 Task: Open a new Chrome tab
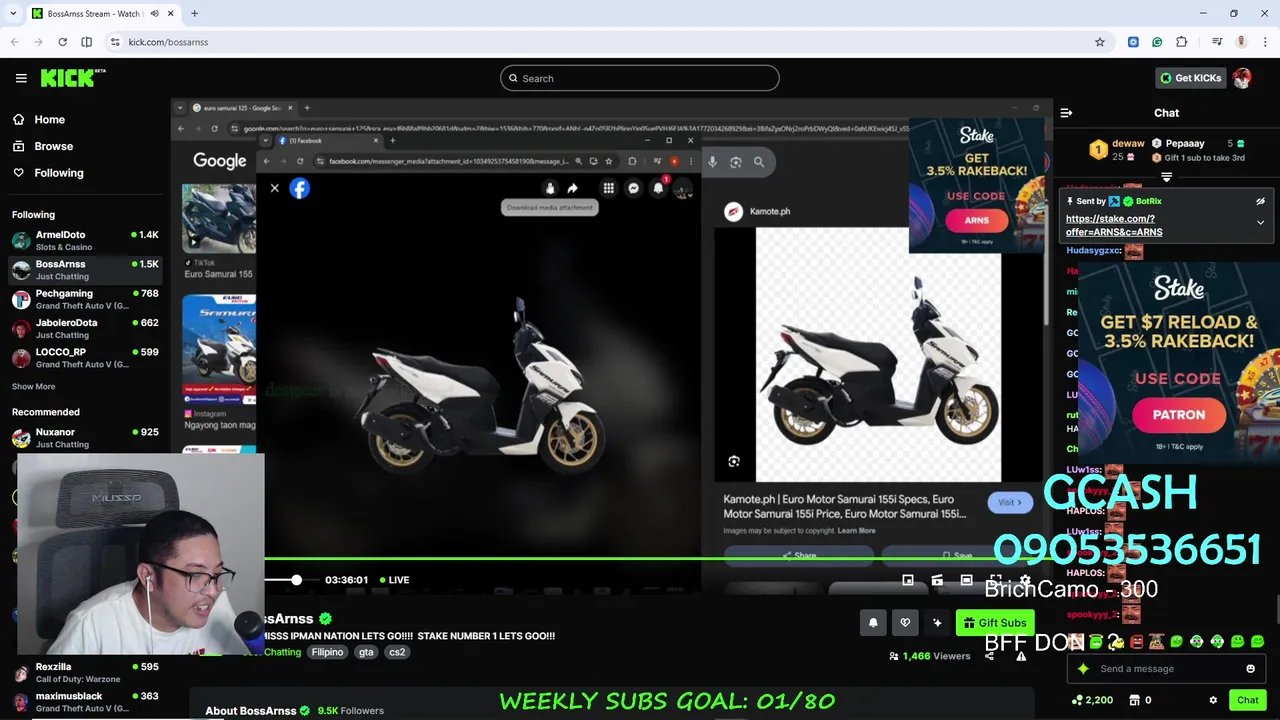pyautogui.click(x=194, y=14)
